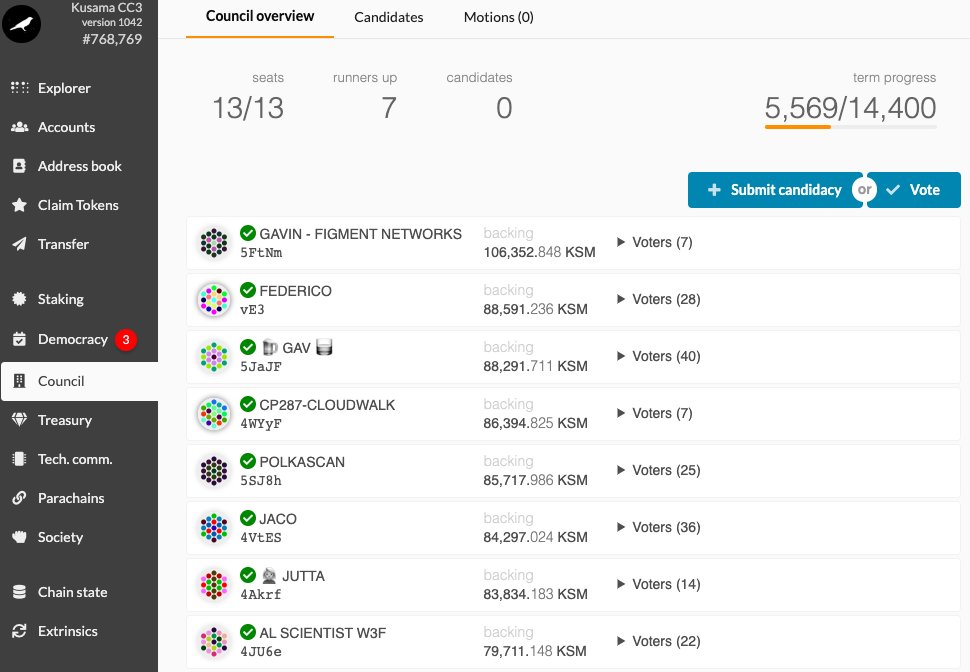Viewport: 970px width, 672px height.
Task: Expand Voters (28) for FEDERICO
Action: point(658,299)
